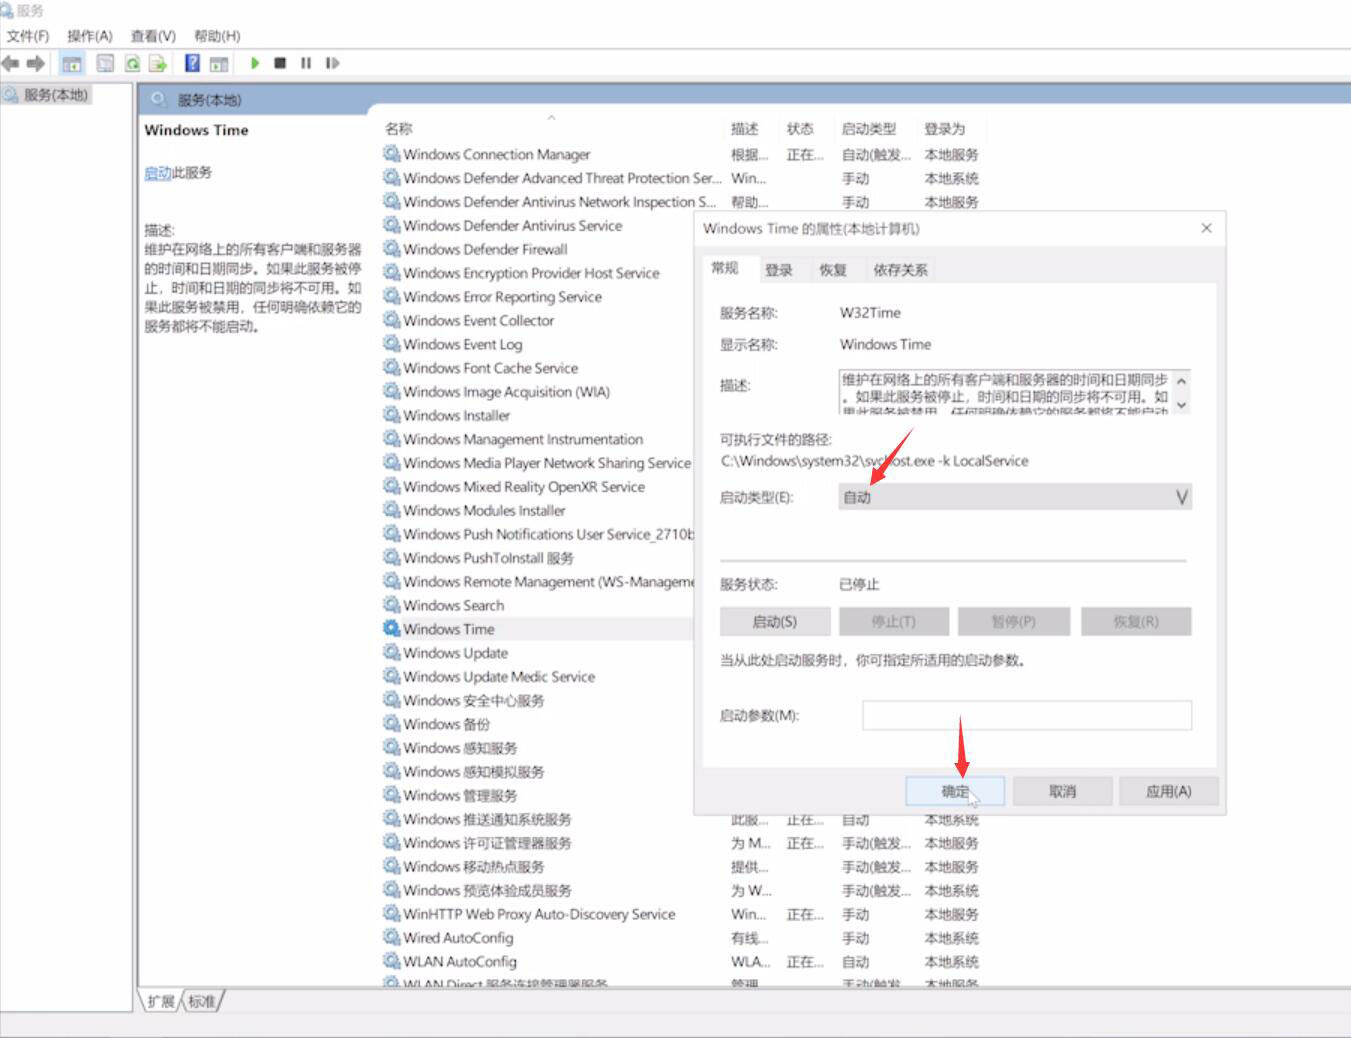The width and height of the screenshot is (1351, 1038).
Task: Click the Forward arrow in the toolbar
Action: coord(36,63)
